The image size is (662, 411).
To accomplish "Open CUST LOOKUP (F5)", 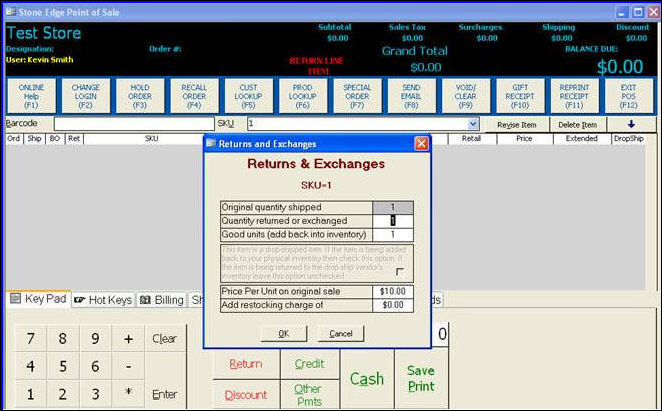I will click(x=249, y=96).
